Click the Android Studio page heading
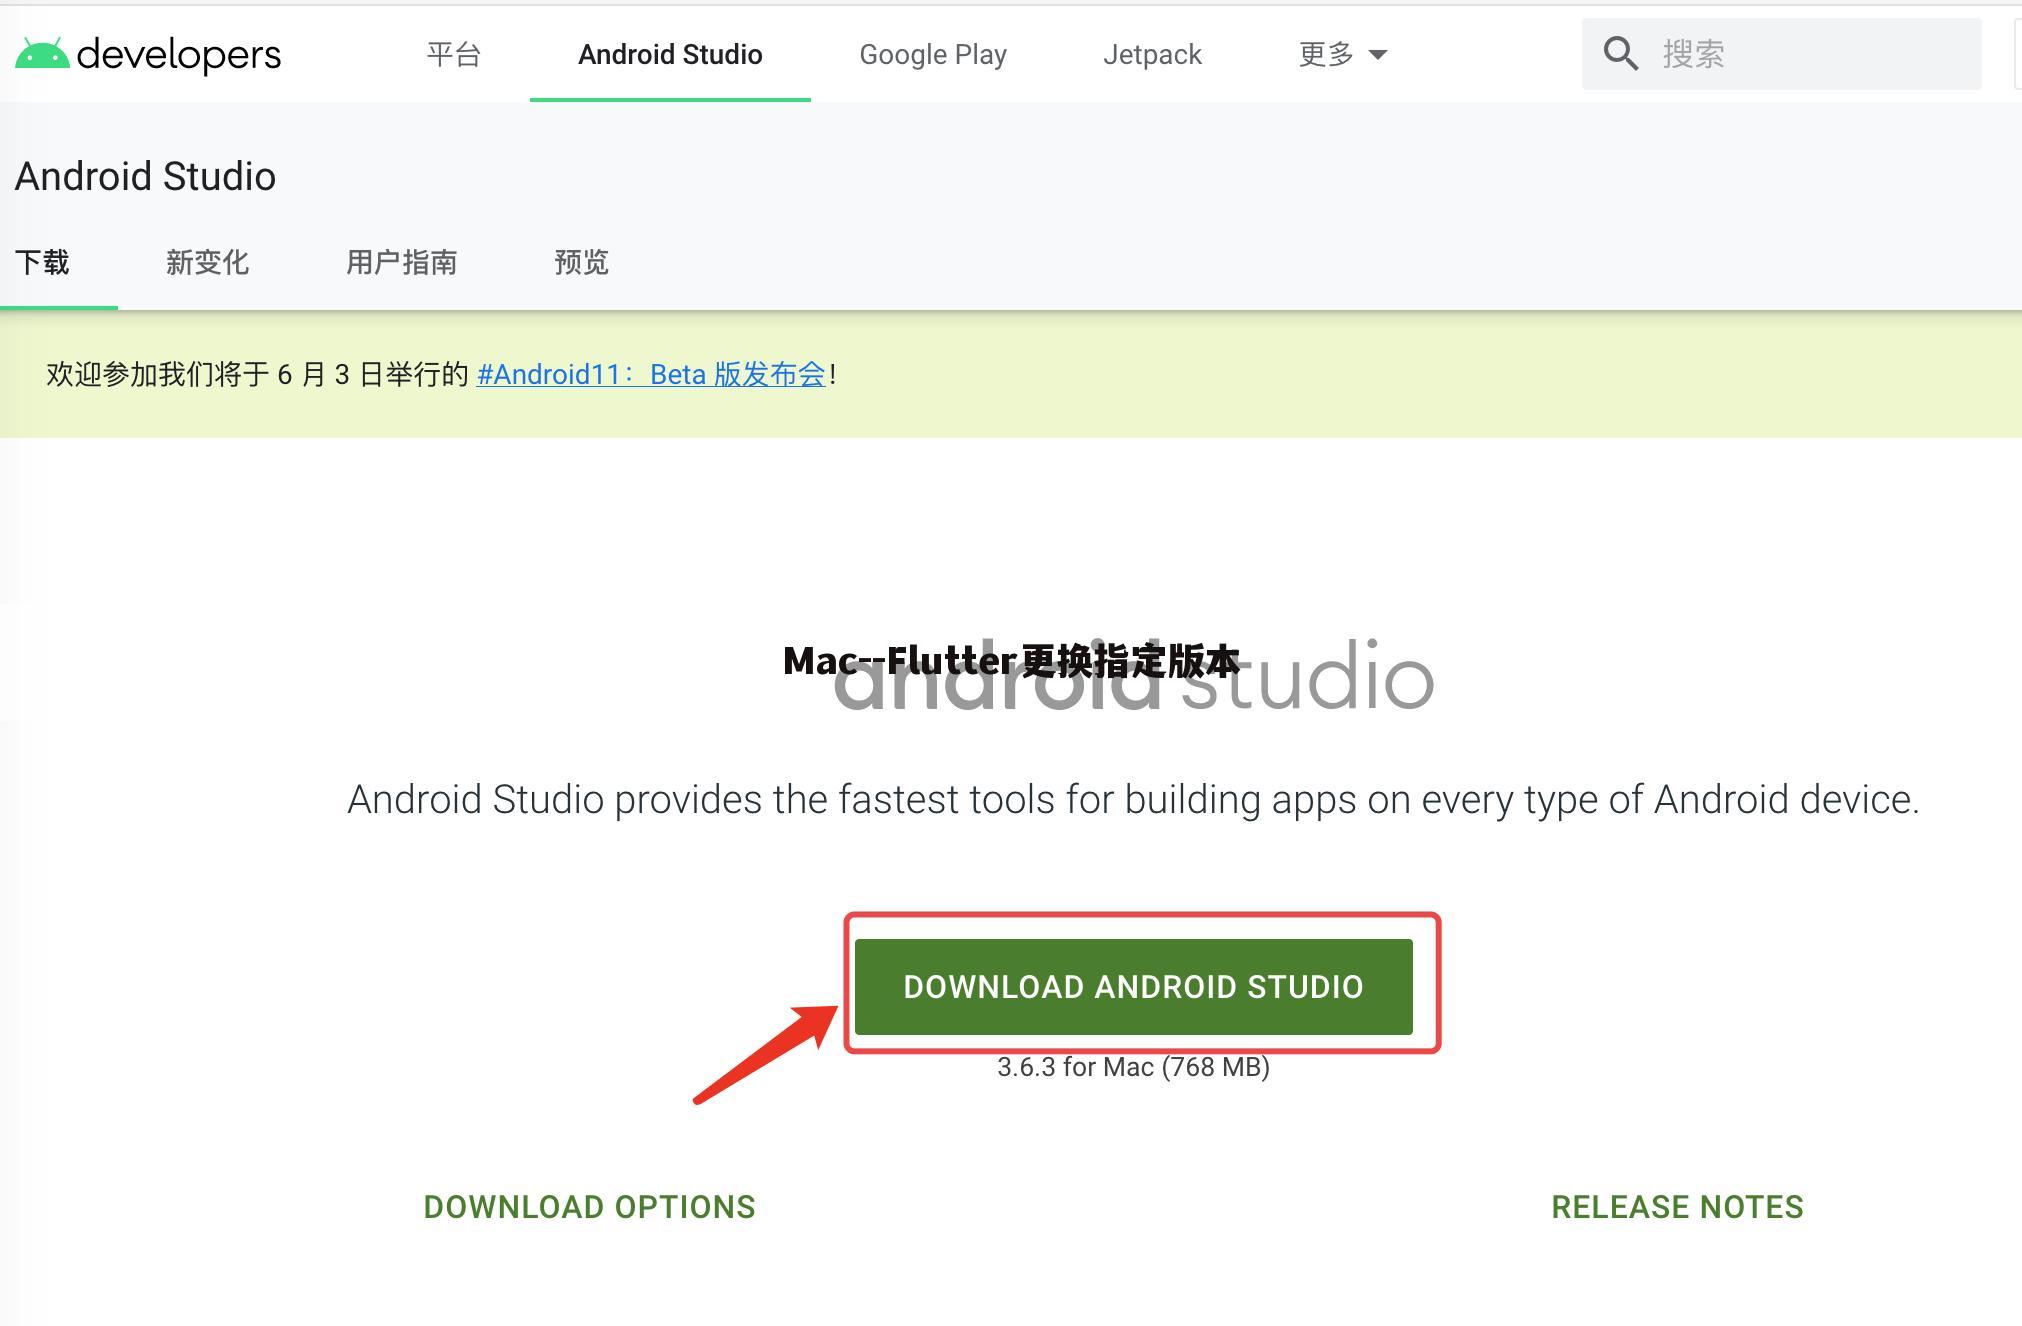Viewport: 2022px width, 1326px height. [145, 176]
